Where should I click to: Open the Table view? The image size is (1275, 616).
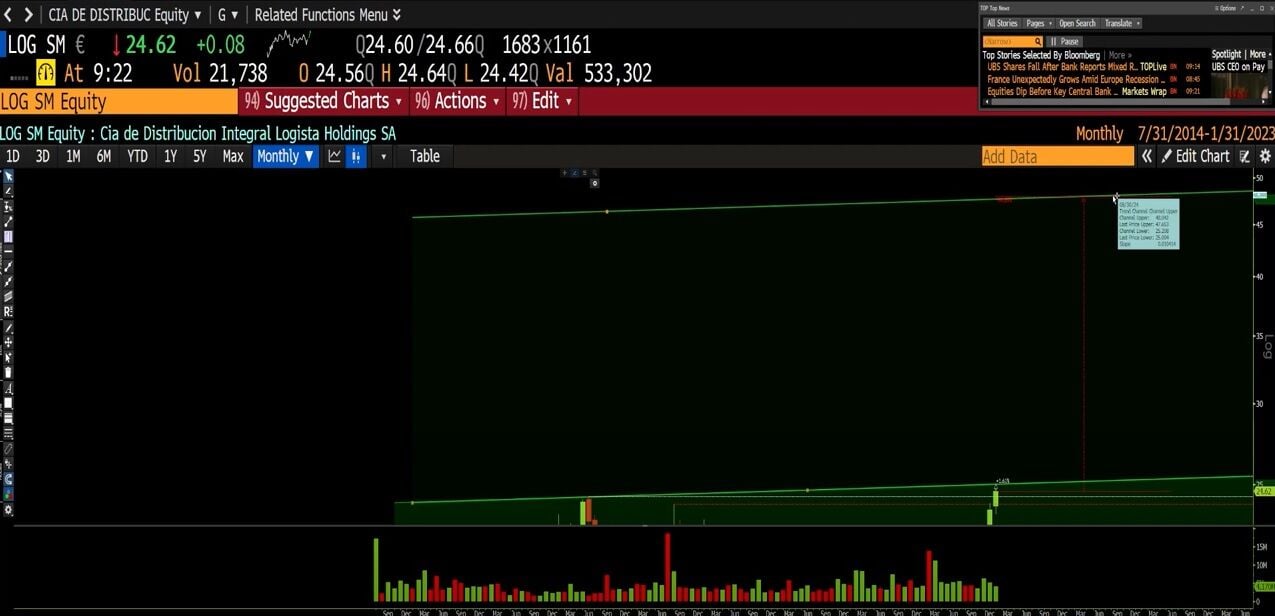click(425, 156)
